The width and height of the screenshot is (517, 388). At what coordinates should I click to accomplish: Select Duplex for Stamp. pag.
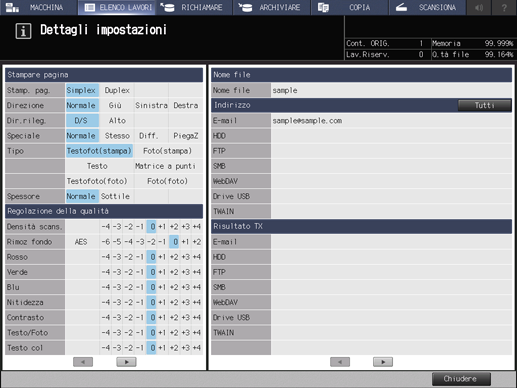point(117,90)
